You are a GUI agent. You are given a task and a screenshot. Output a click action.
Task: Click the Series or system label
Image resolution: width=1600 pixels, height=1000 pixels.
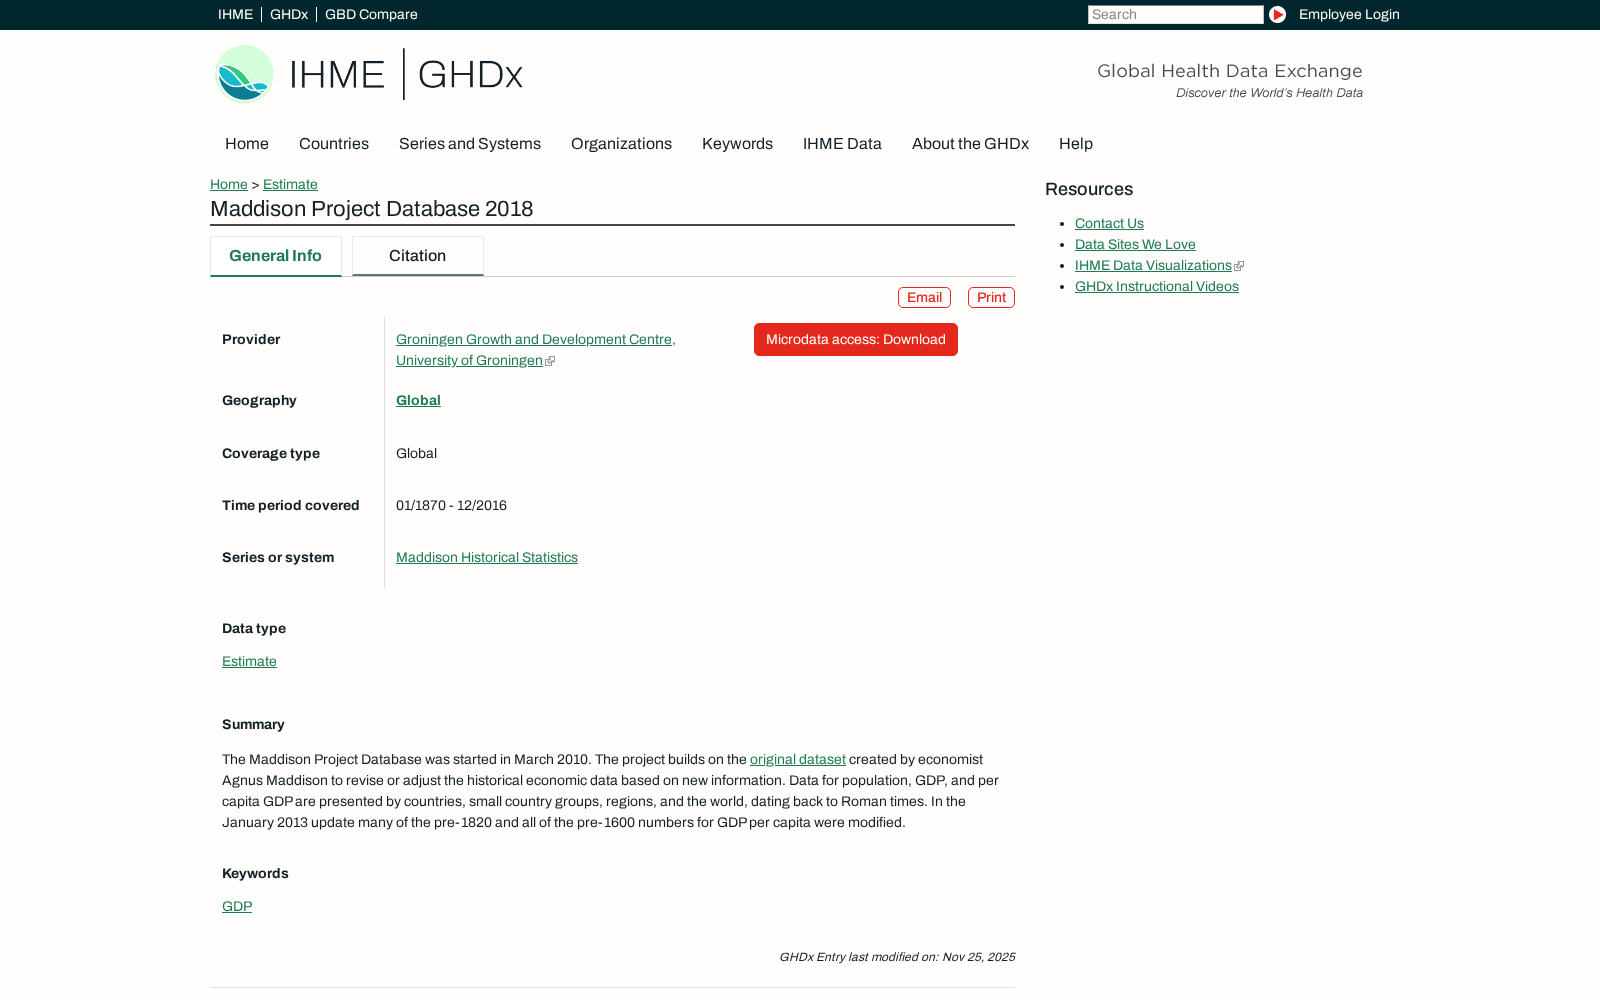pyautogui.click(x=278, y=558)
